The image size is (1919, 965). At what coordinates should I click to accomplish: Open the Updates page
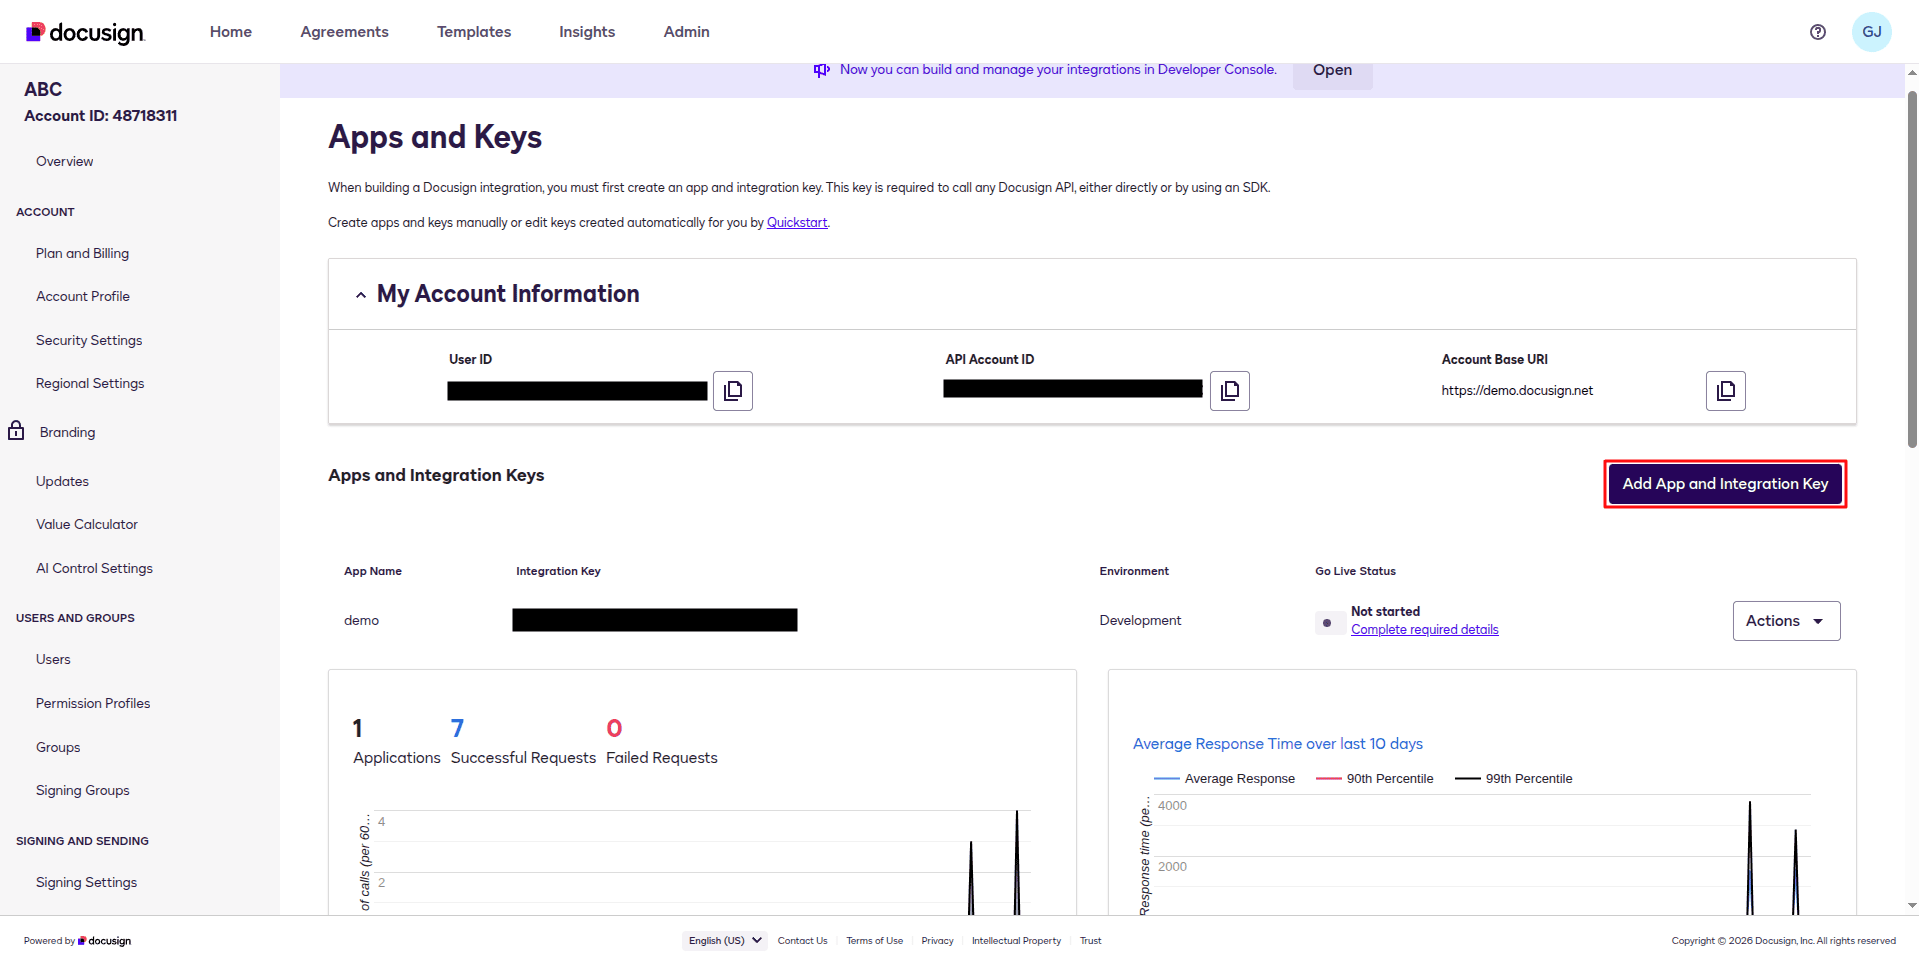tap(62, 482)
